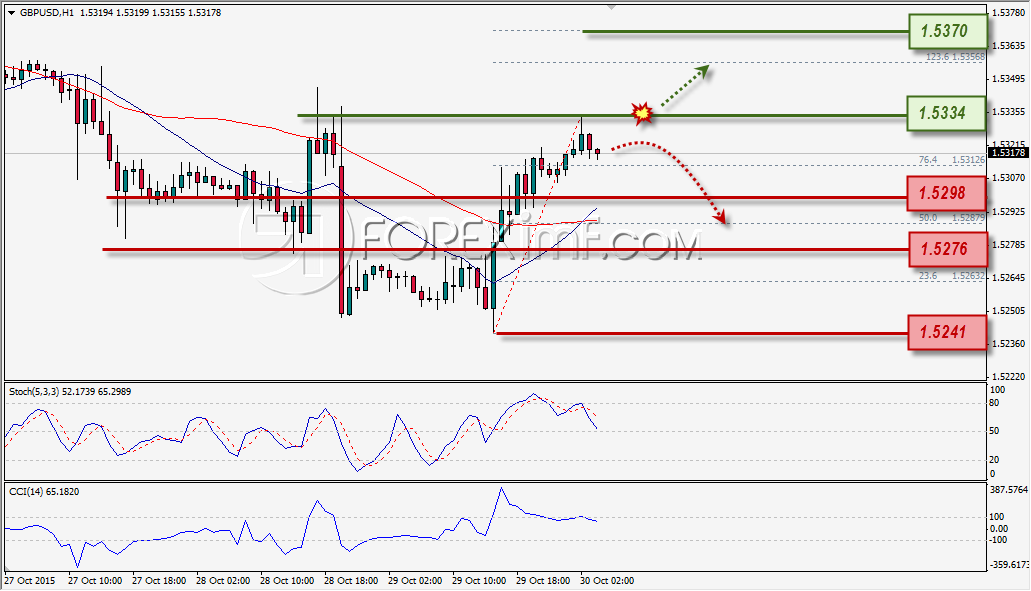Screen dimensions: 1031x591
Task: Click the chart shift marker at top edge
Action: pyautogui.click(x=611, y=7)
